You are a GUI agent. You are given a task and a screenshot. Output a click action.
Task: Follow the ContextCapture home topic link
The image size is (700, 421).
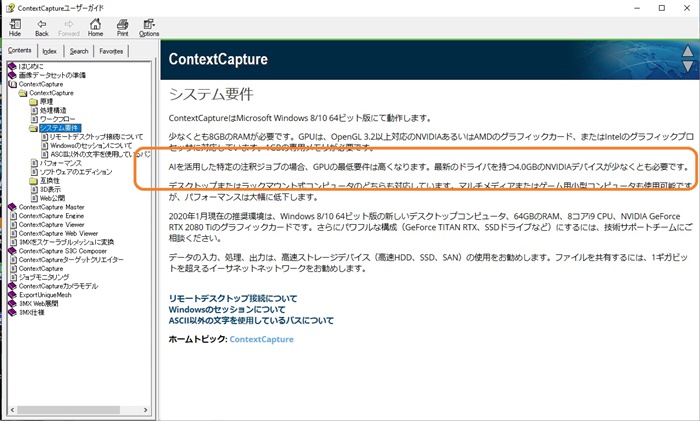coord(262,339)
